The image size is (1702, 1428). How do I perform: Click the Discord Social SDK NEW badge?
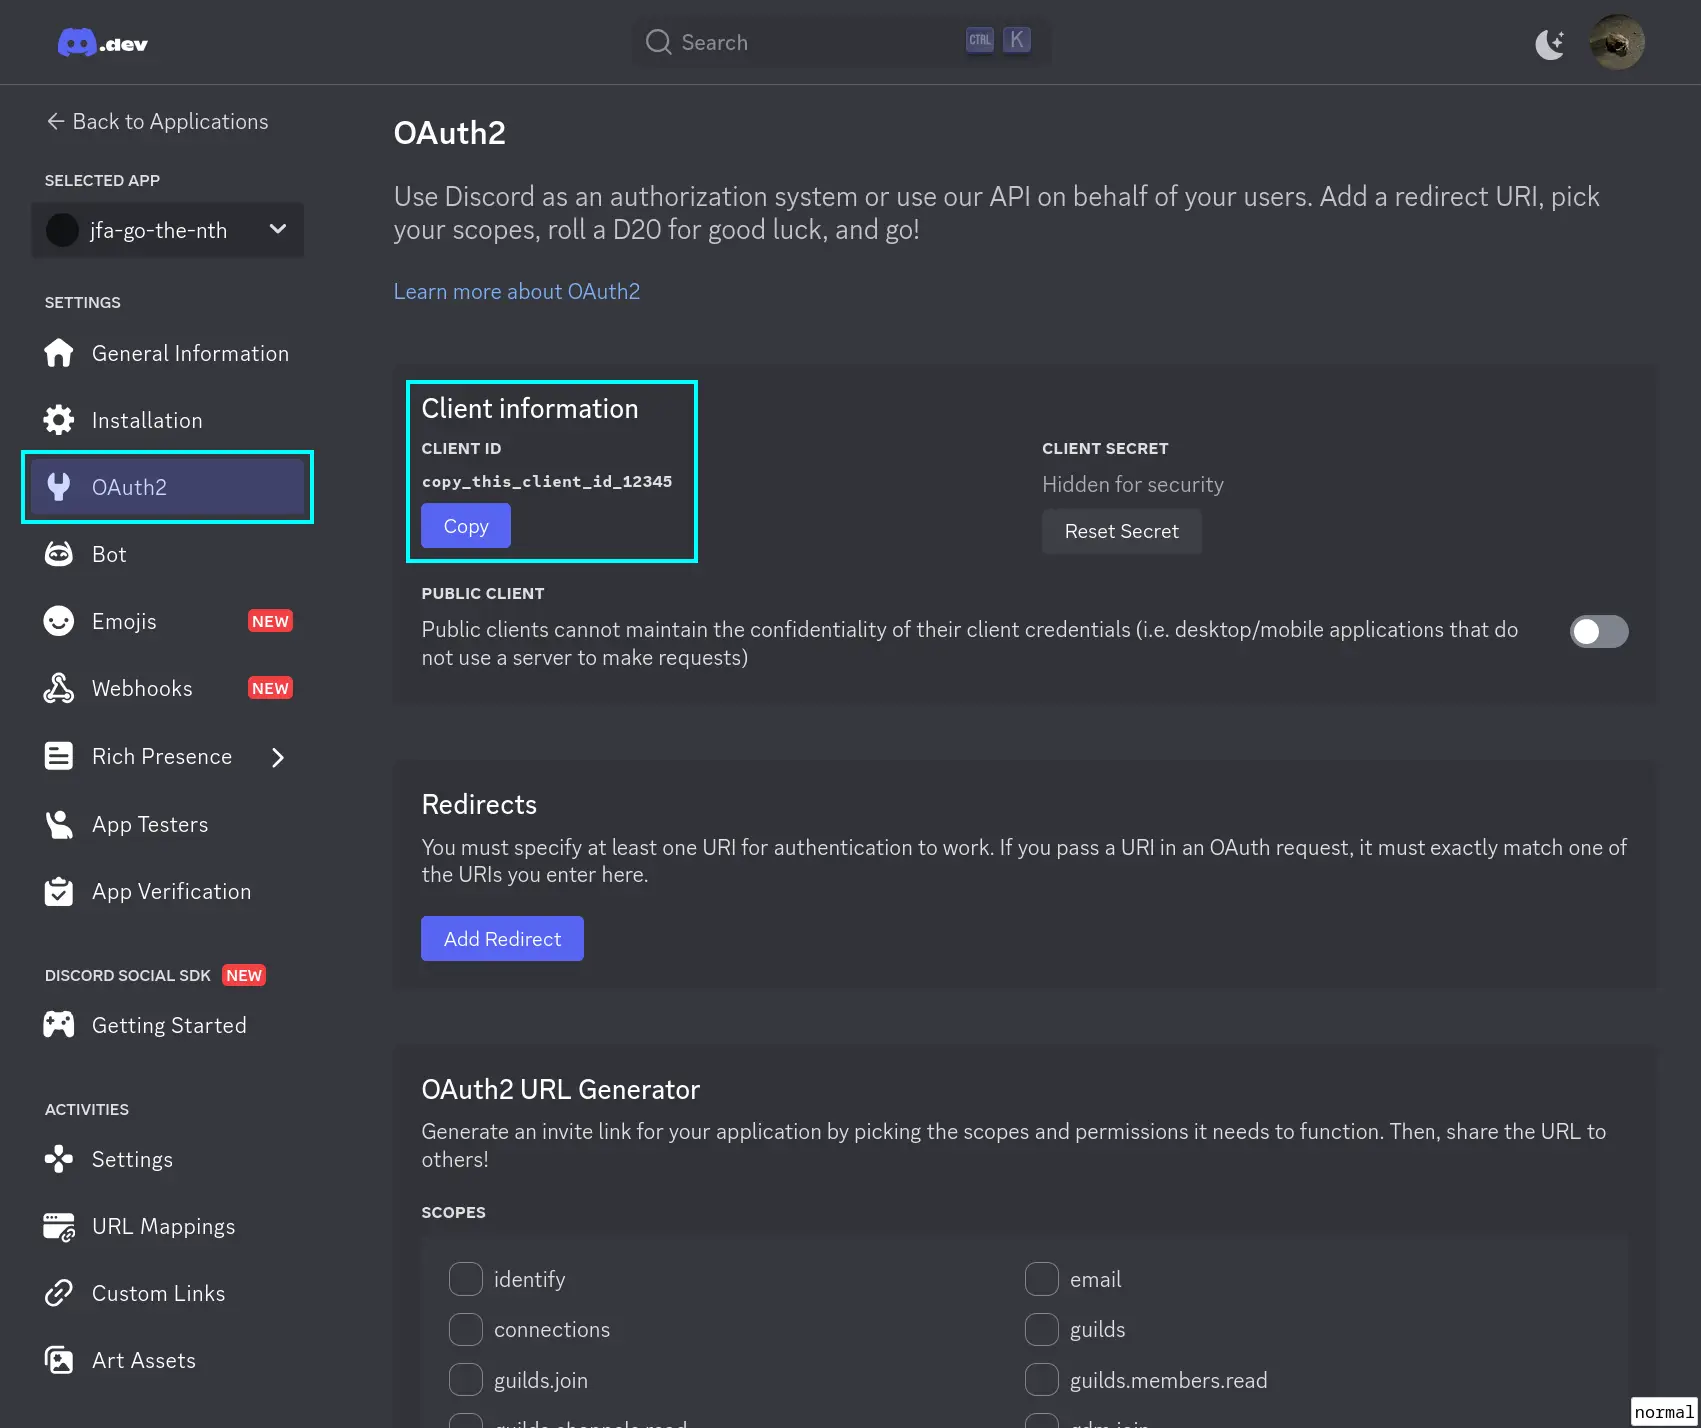click(244, 975)
